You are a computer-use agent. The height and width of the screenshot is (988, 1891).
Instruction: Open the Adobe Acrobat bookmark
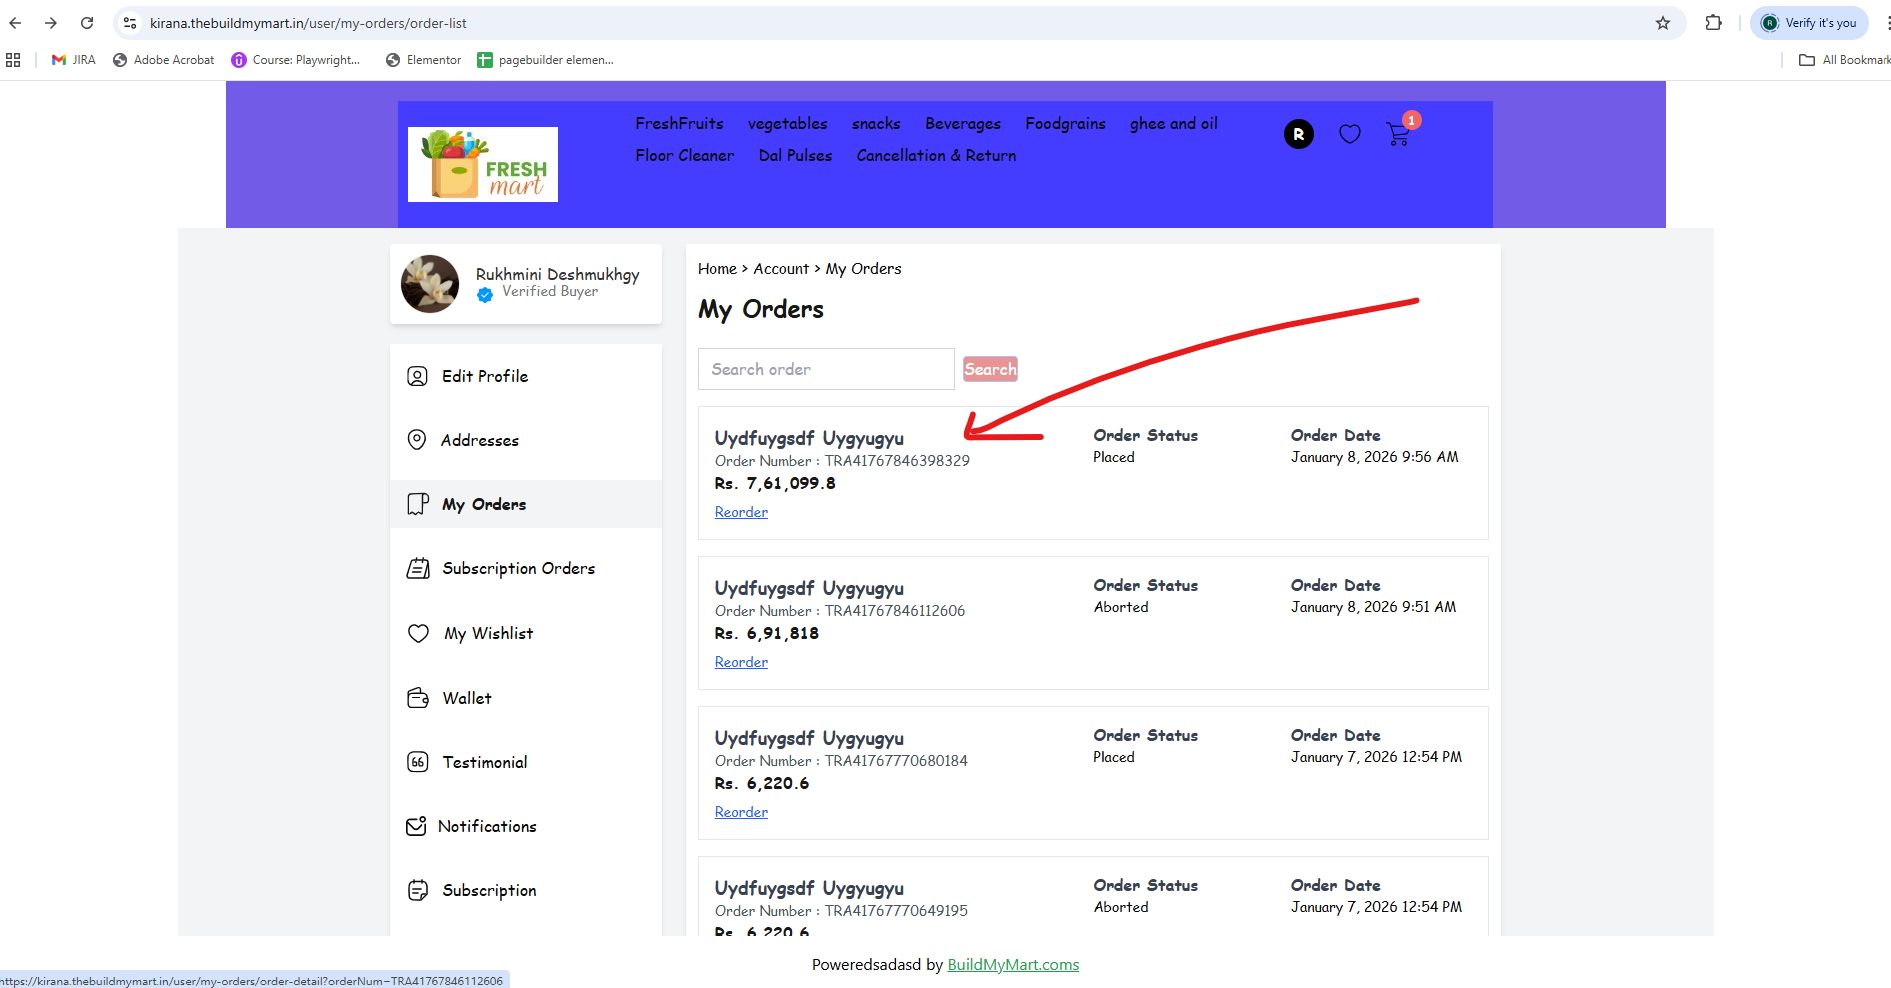click(x=163, y=60)
